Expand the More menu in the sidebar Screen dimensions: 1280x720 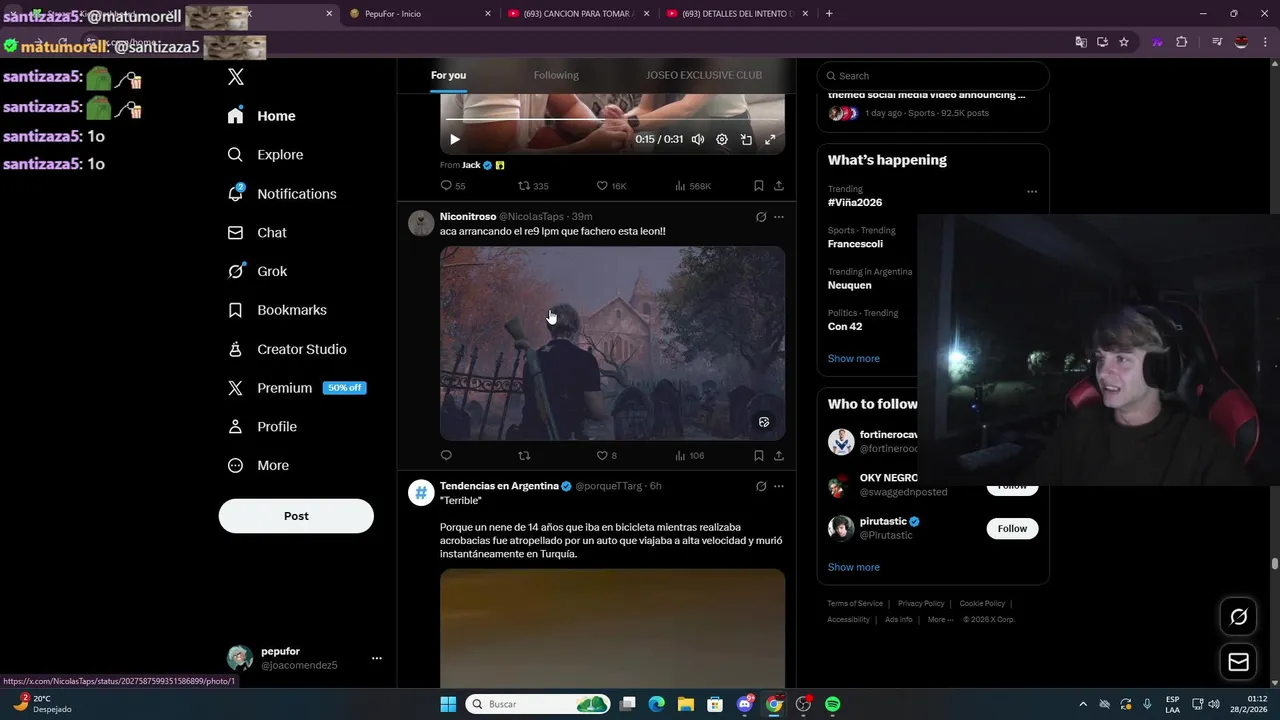258,466
